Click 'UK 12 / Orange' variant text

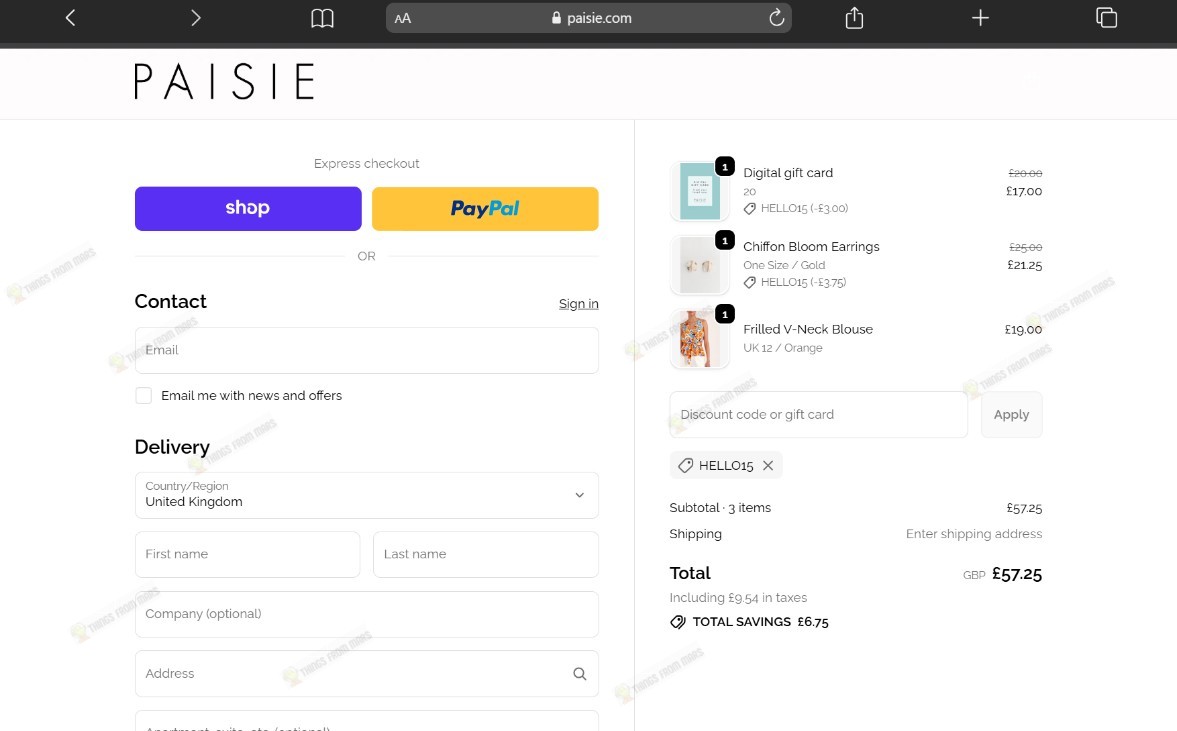pyautogui.click(x=782, y=347)
